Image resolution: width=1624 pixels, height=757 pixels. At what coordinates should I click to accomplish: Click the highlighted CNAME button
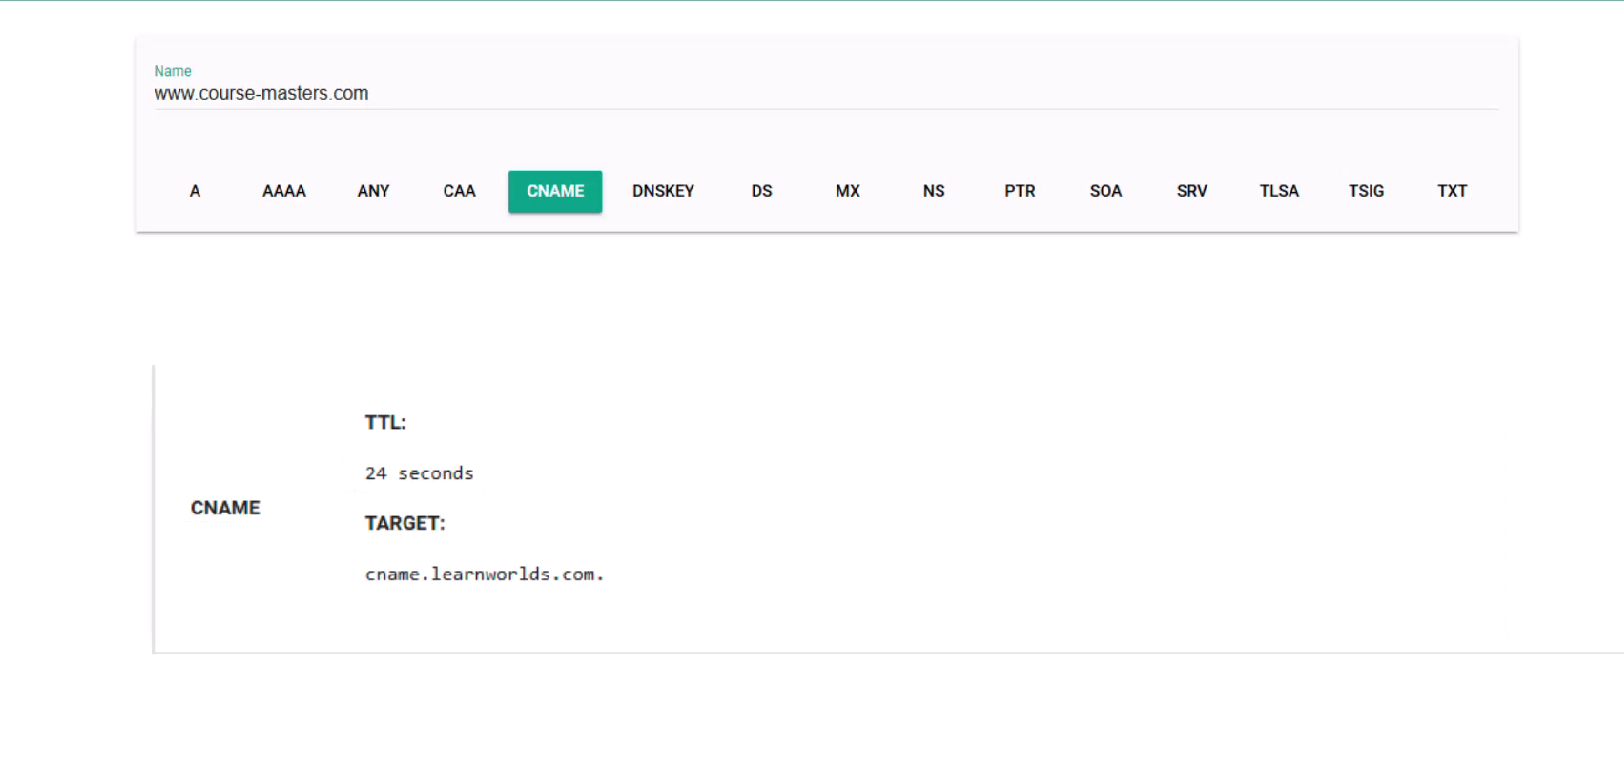click(x=555, y=191)
